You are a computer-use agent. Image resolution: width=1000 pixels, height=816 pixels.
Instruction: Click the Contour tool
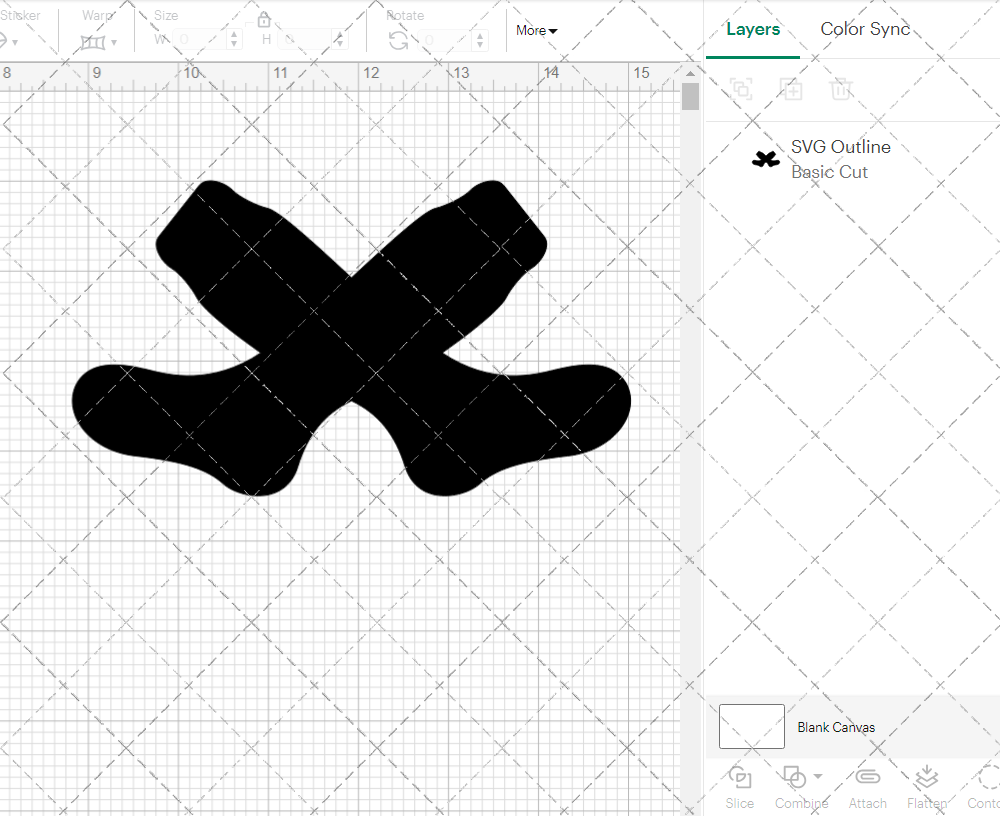[x=986, y=786]
